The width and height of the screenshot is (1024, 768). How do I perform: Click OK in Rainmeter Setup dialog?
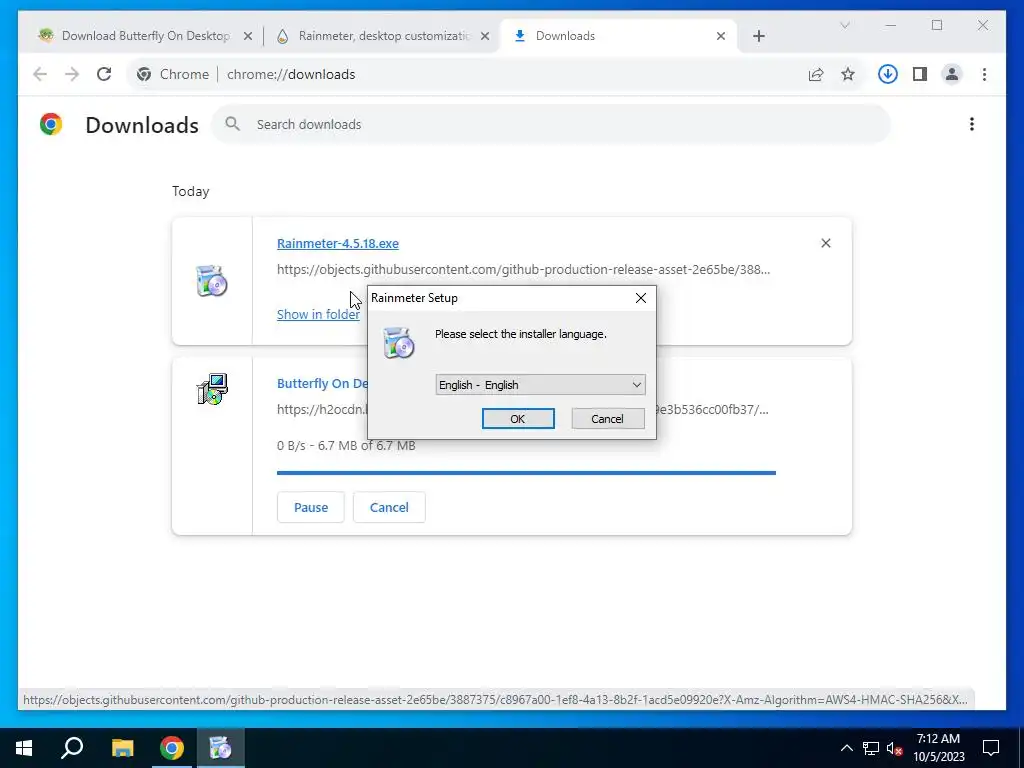click(518, 419)
